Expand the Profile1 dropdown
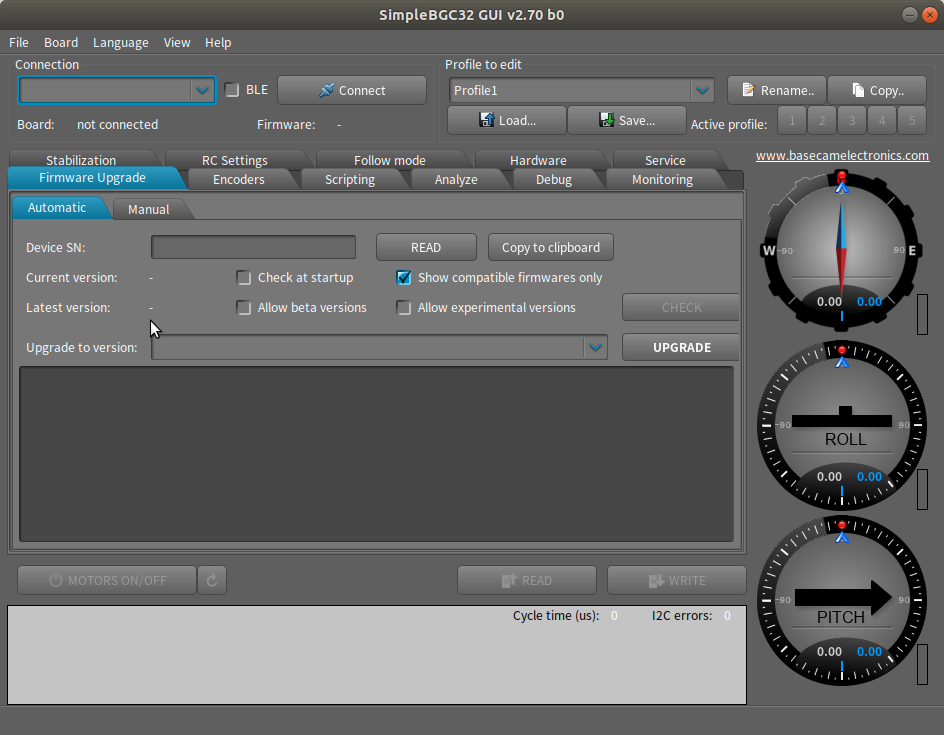Image resolution: width=944 pixels, height=735 pixels. coord(702,90)
